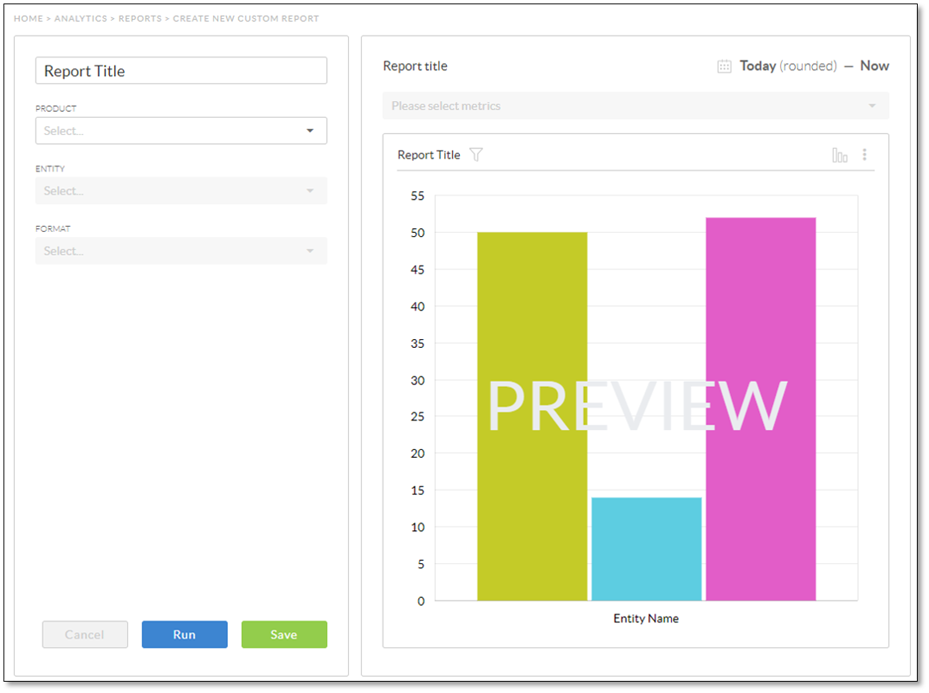Click 'Today (rounded)' start date

[788, 66]
